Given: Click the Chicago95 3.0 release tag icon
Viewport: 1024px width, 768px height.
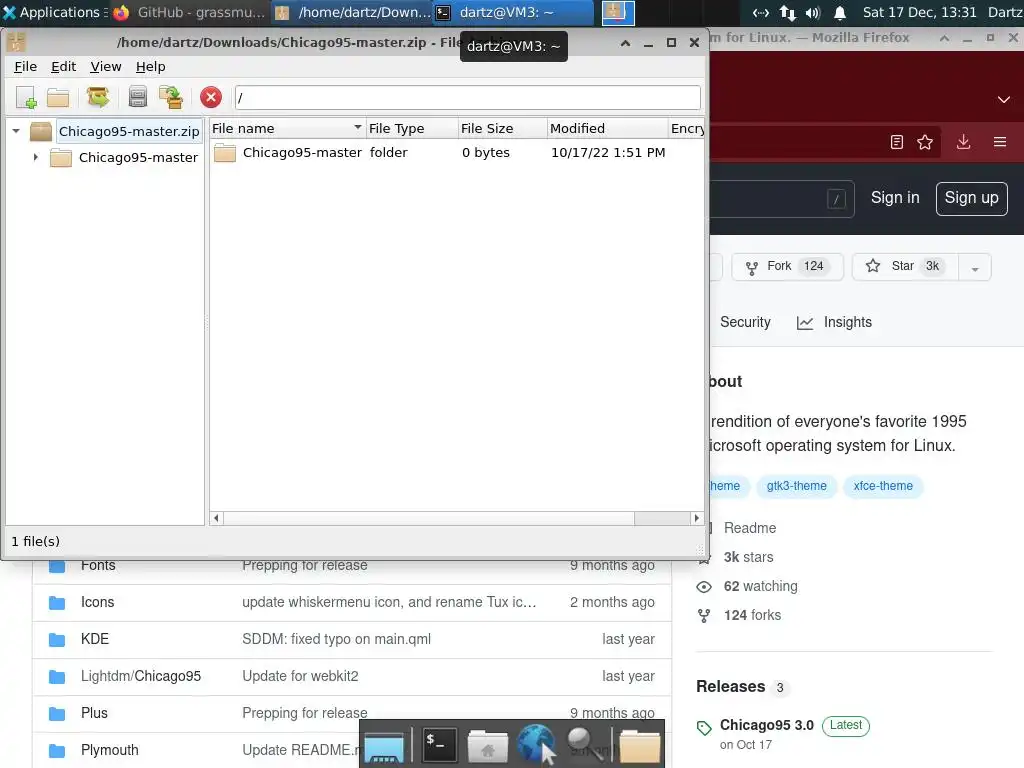Looking at the screenshot, I should pyautogui.click(x=704, y=728).
